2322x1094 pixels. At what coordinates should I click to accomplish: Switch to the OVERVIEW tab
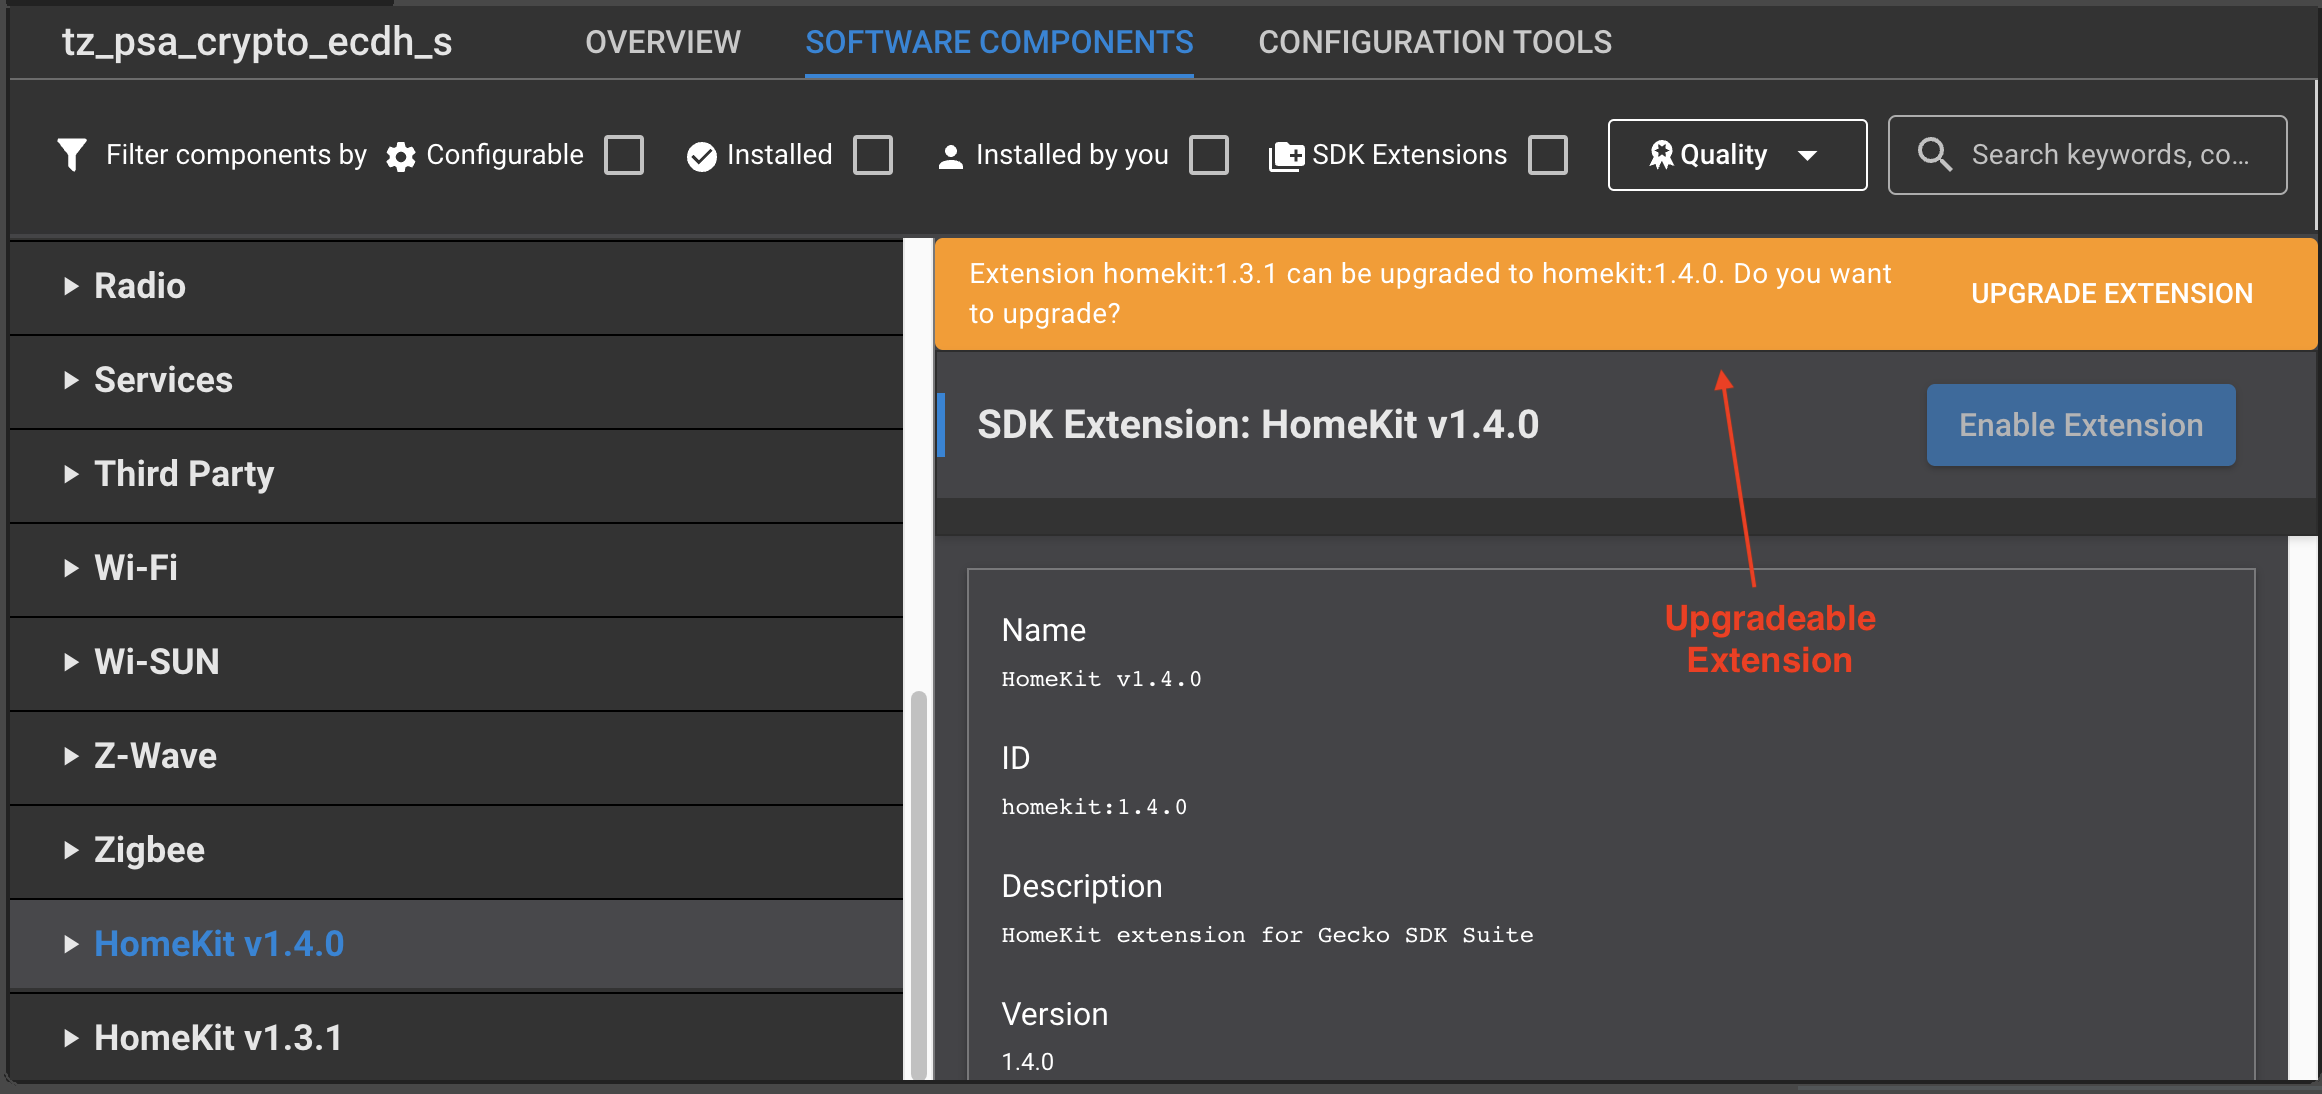(x=662, y=42)
